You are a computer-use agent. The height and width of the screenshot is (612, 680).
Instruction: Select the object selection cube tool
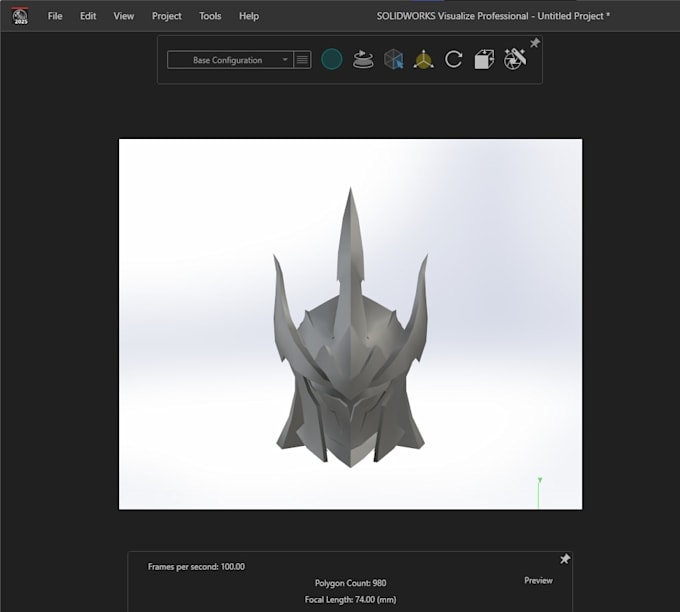click(x=394, y=59)
